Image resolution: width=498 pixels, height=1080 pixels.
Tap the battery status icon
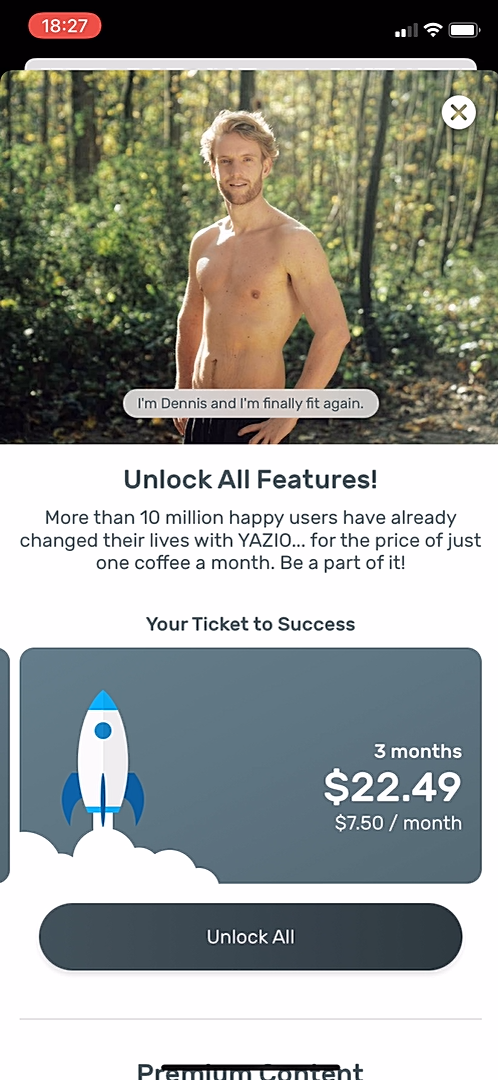(x=464, y=30)
